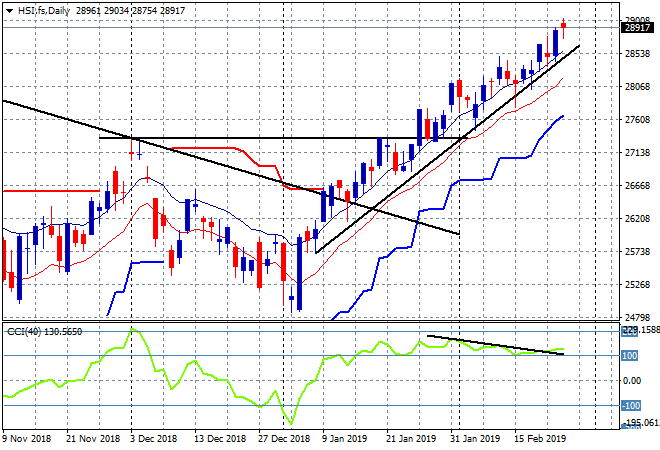The image size is (660, 450).
Task: Click the 28538 price axis label
Action: coord(638,54)
